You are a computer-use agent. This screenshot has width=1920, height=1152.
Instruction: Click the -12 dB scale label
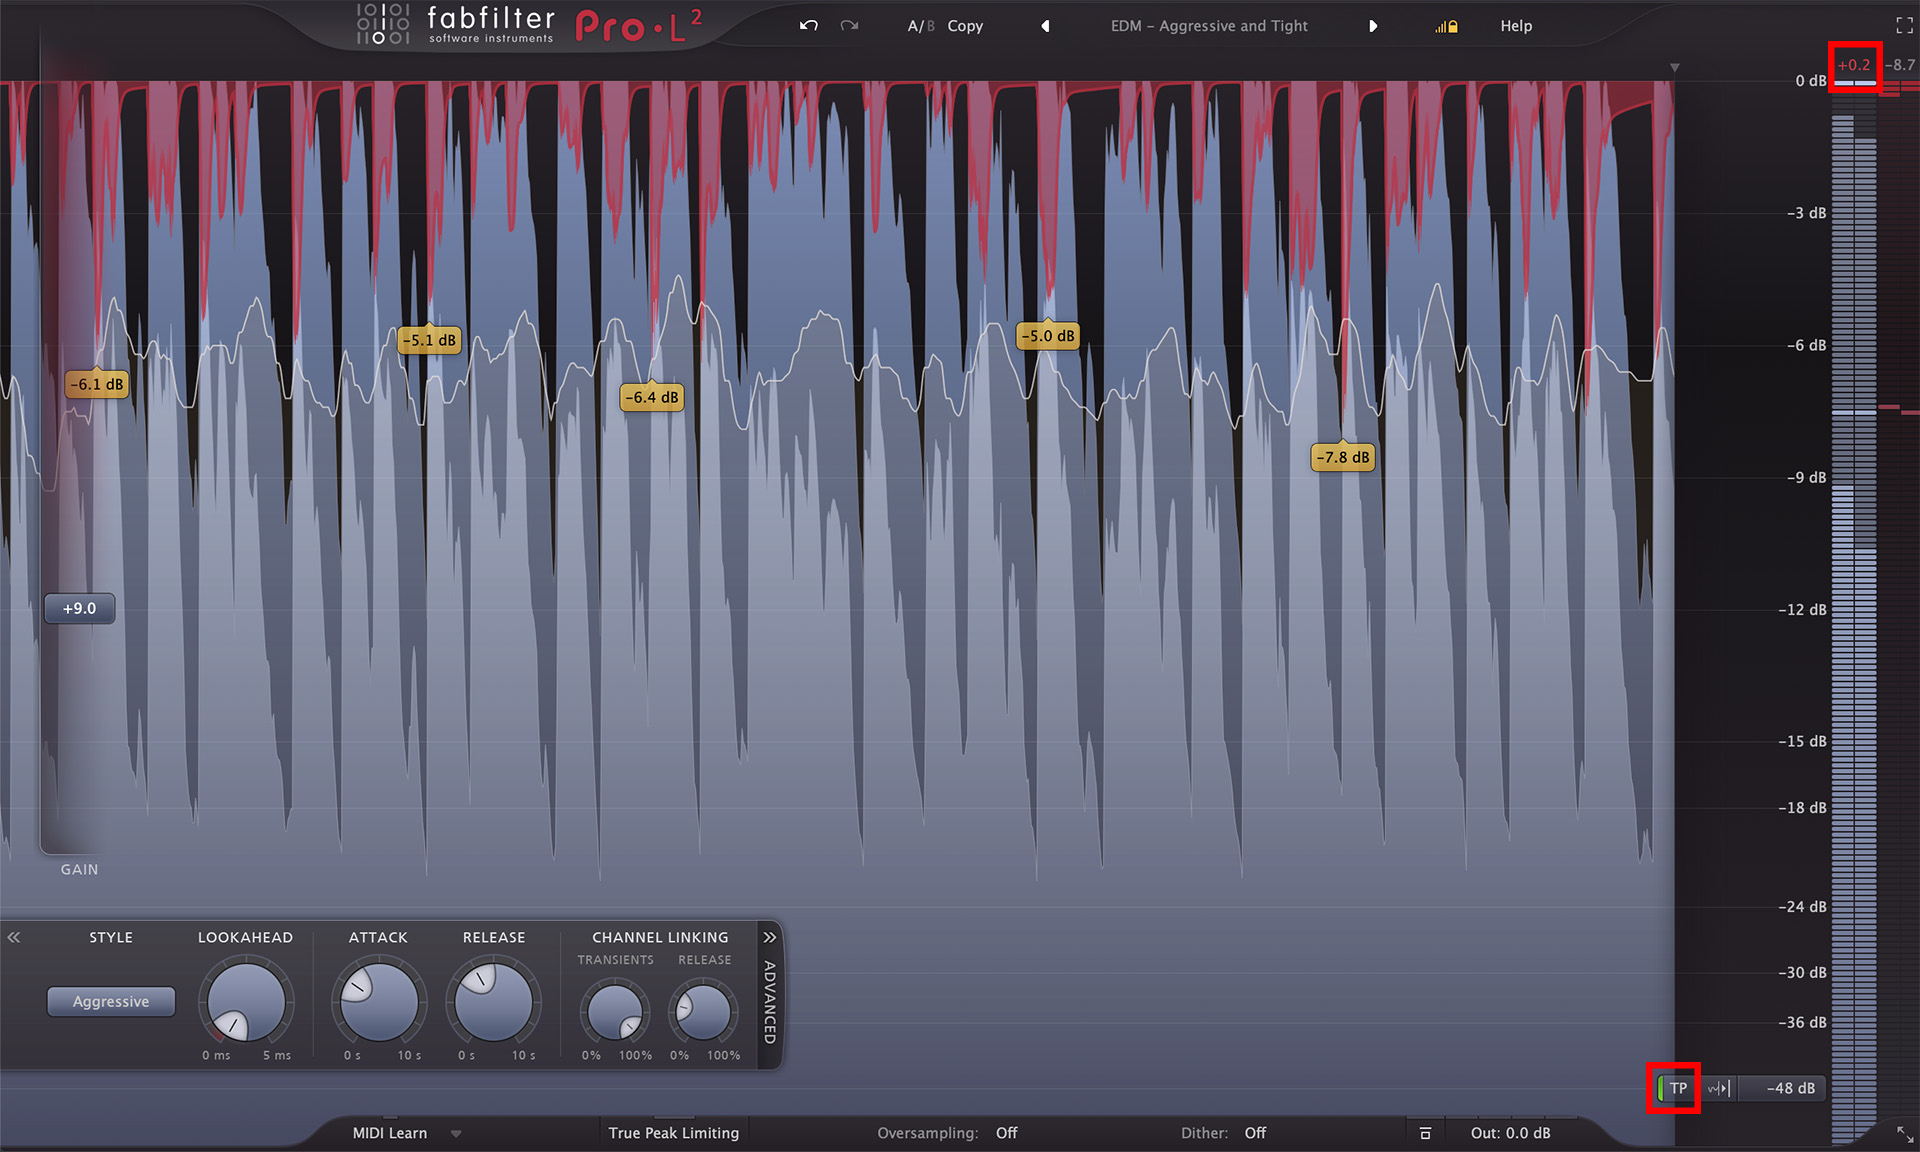(1803, 609)
